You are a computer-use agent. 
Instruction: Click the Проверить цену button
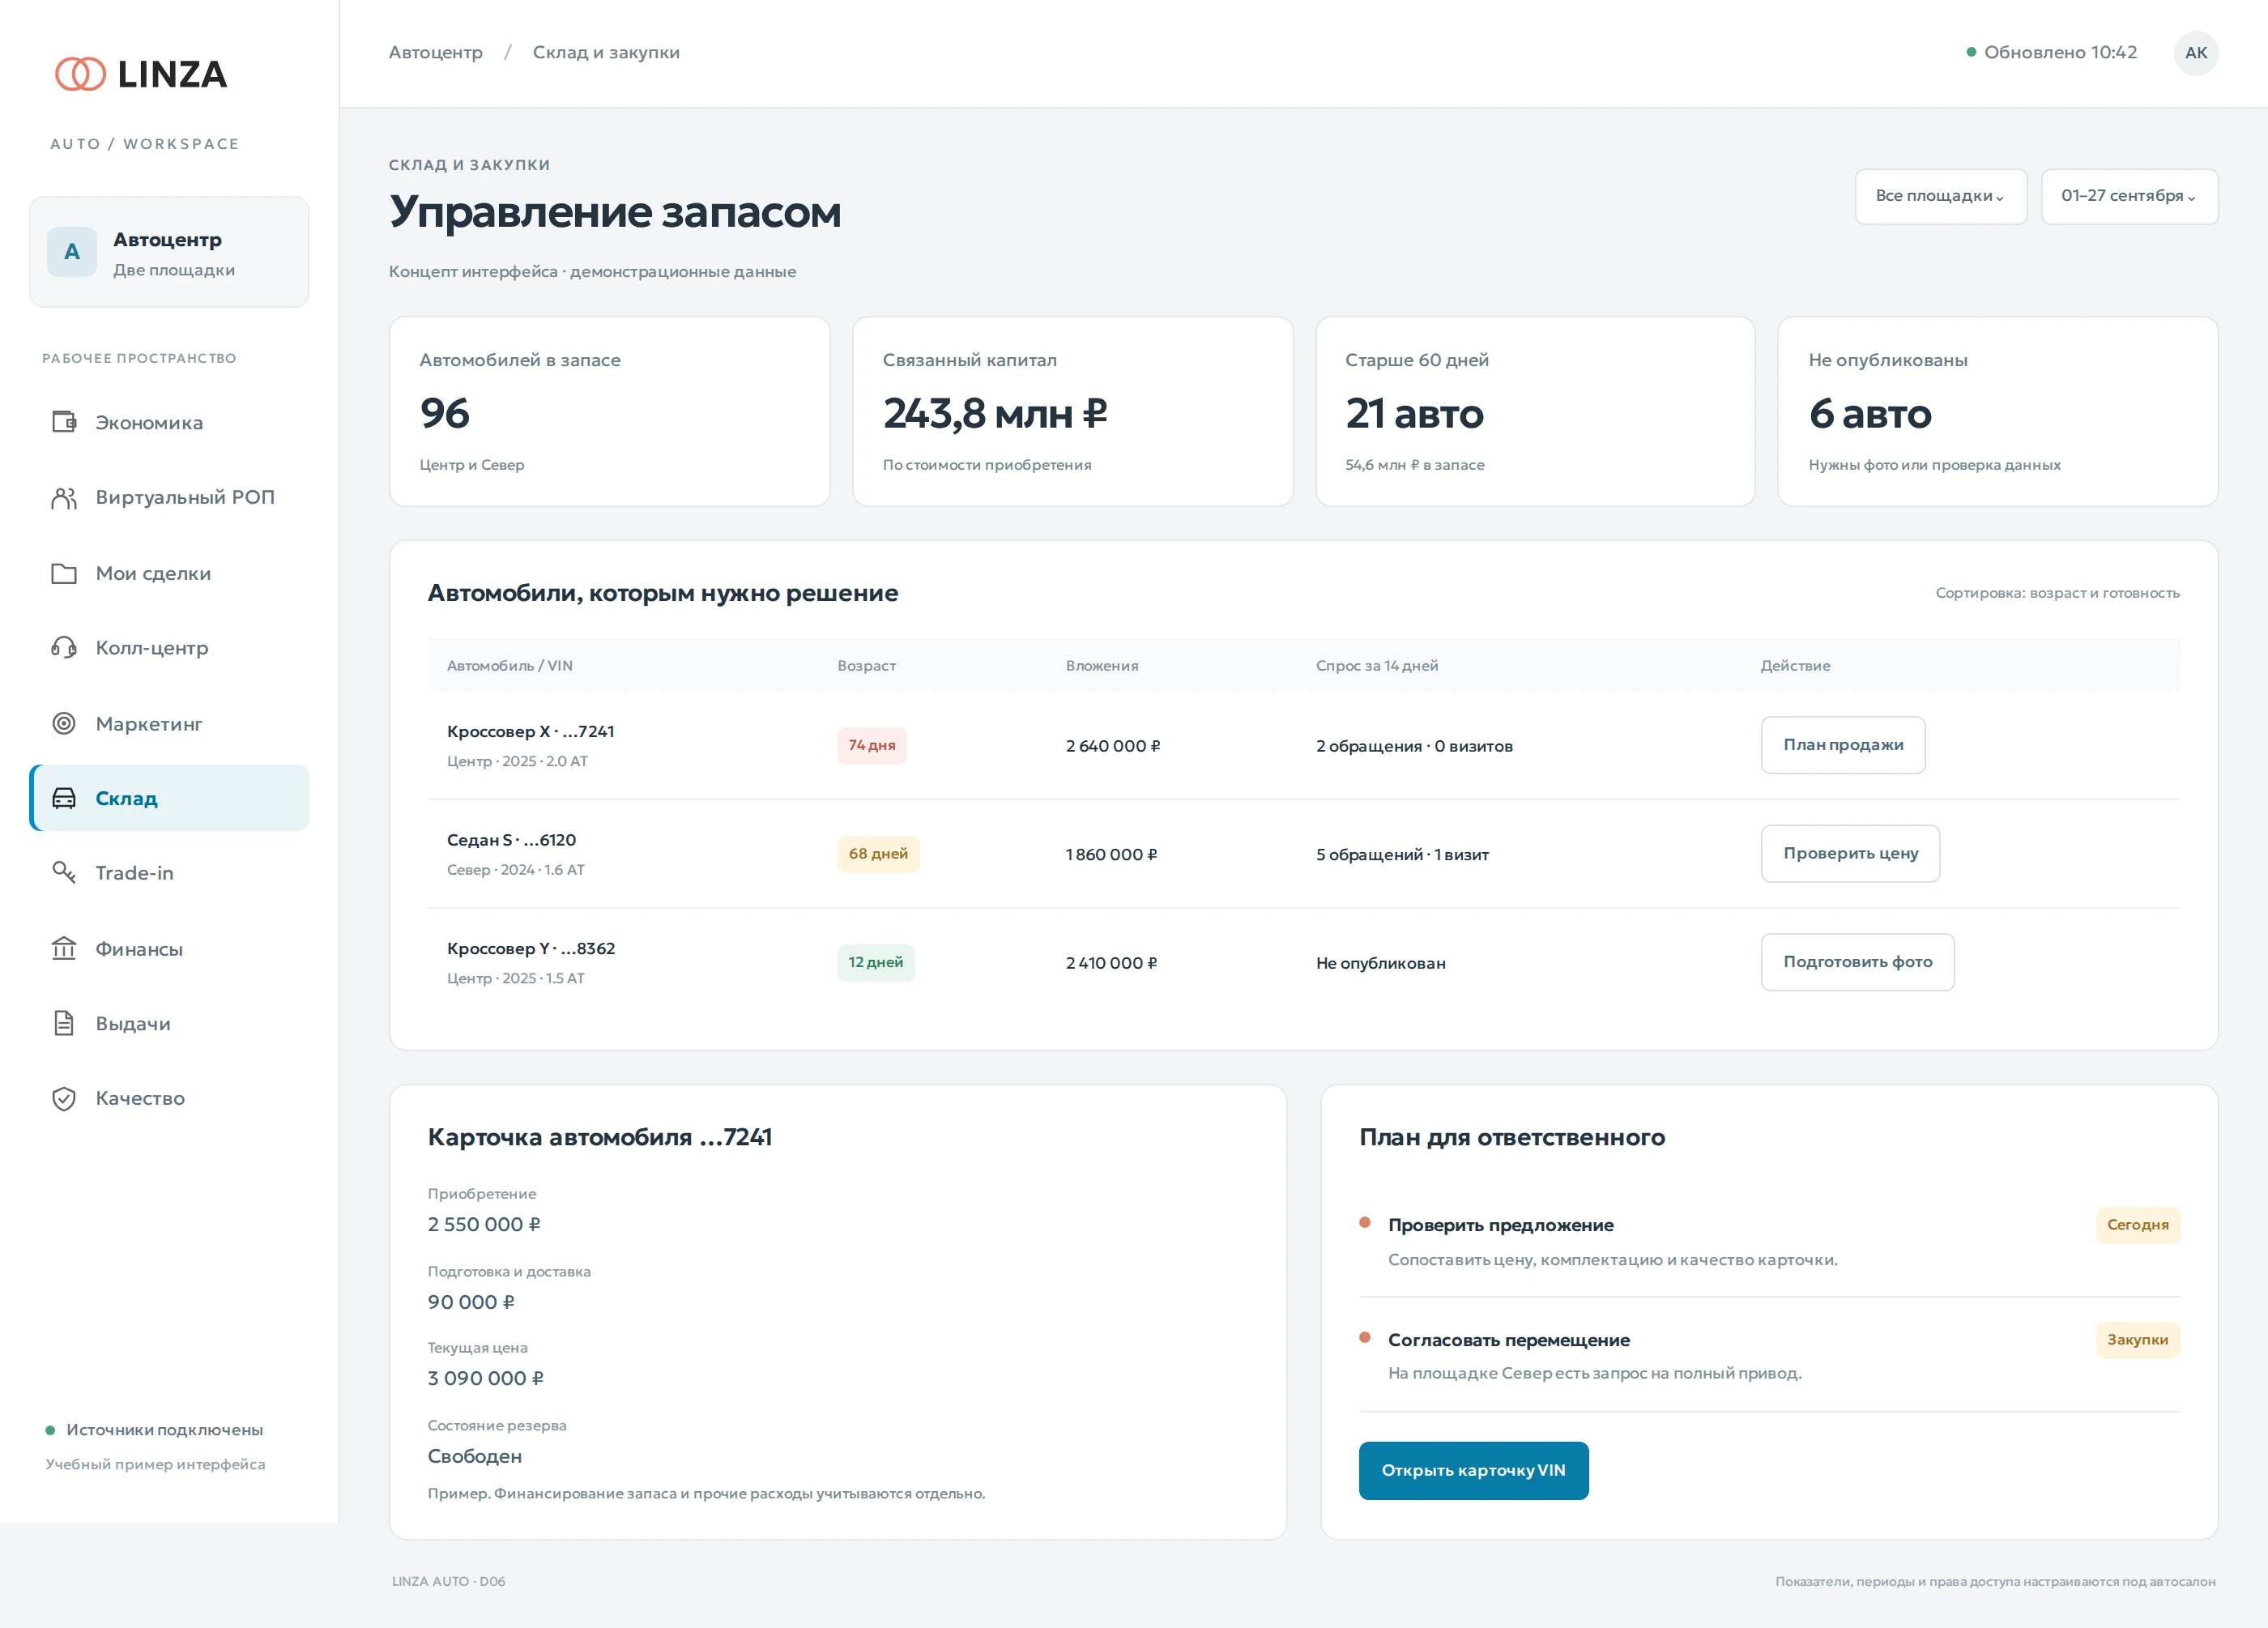(1850, 854)
